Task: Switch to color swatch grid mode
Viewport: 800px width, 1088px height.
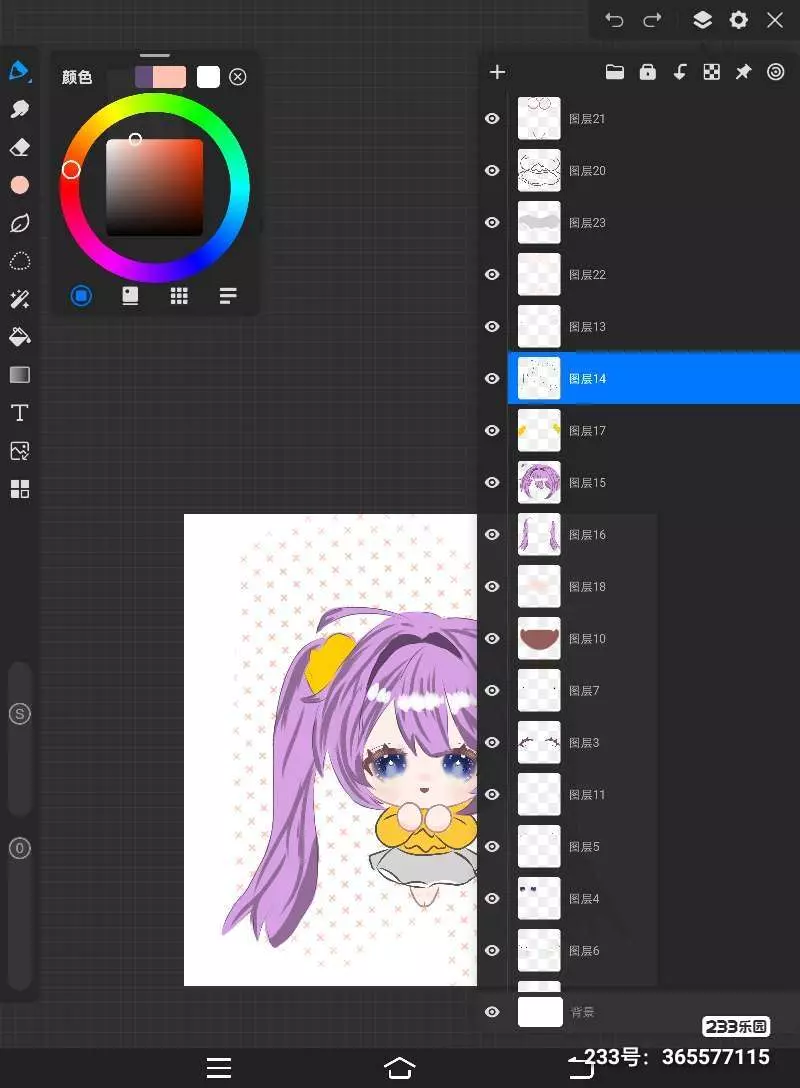Action: 179,296
